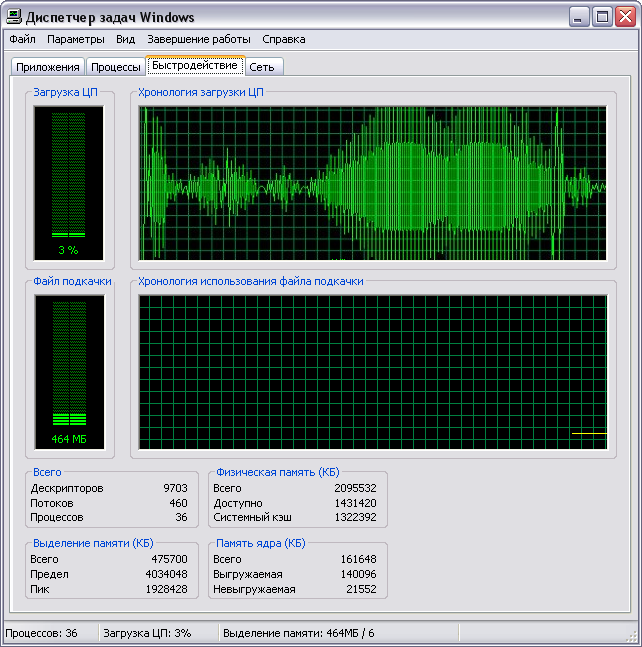Close the Task Manager window
The height and width of the screenshot is (647, 642).
(625, 17)
